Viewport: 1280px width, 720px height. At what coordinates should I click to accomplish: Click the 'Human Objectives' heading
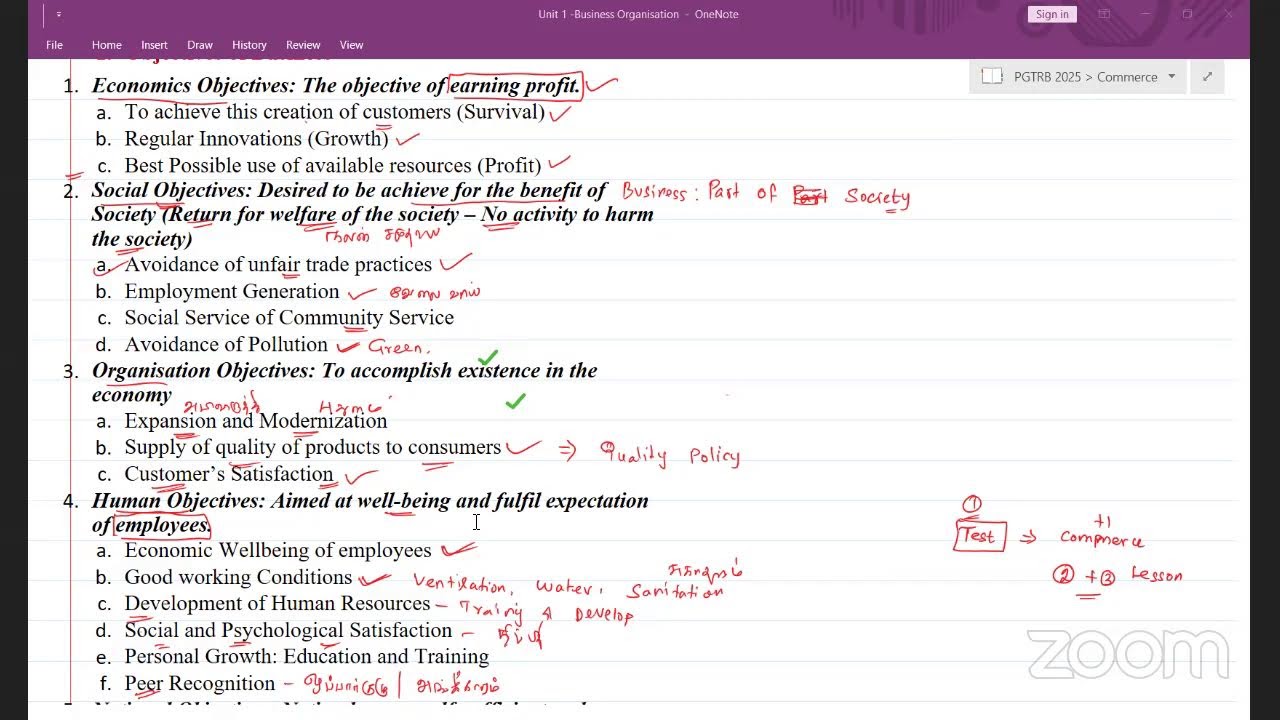[x=178, y=501]
